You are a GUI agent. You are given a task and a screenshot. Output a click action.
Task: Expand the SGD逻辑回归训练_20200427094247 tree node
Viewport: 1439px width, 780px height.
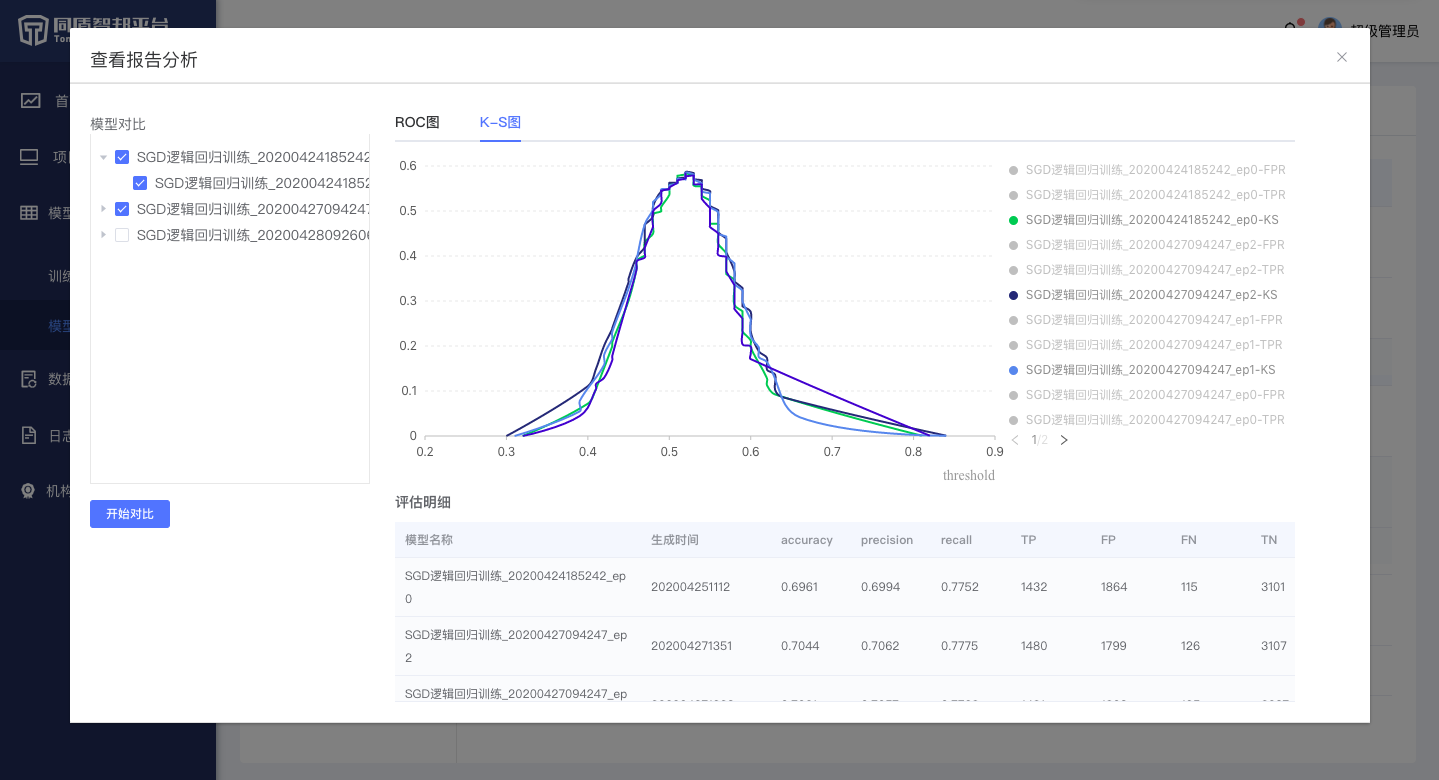[x=103, y=209]
